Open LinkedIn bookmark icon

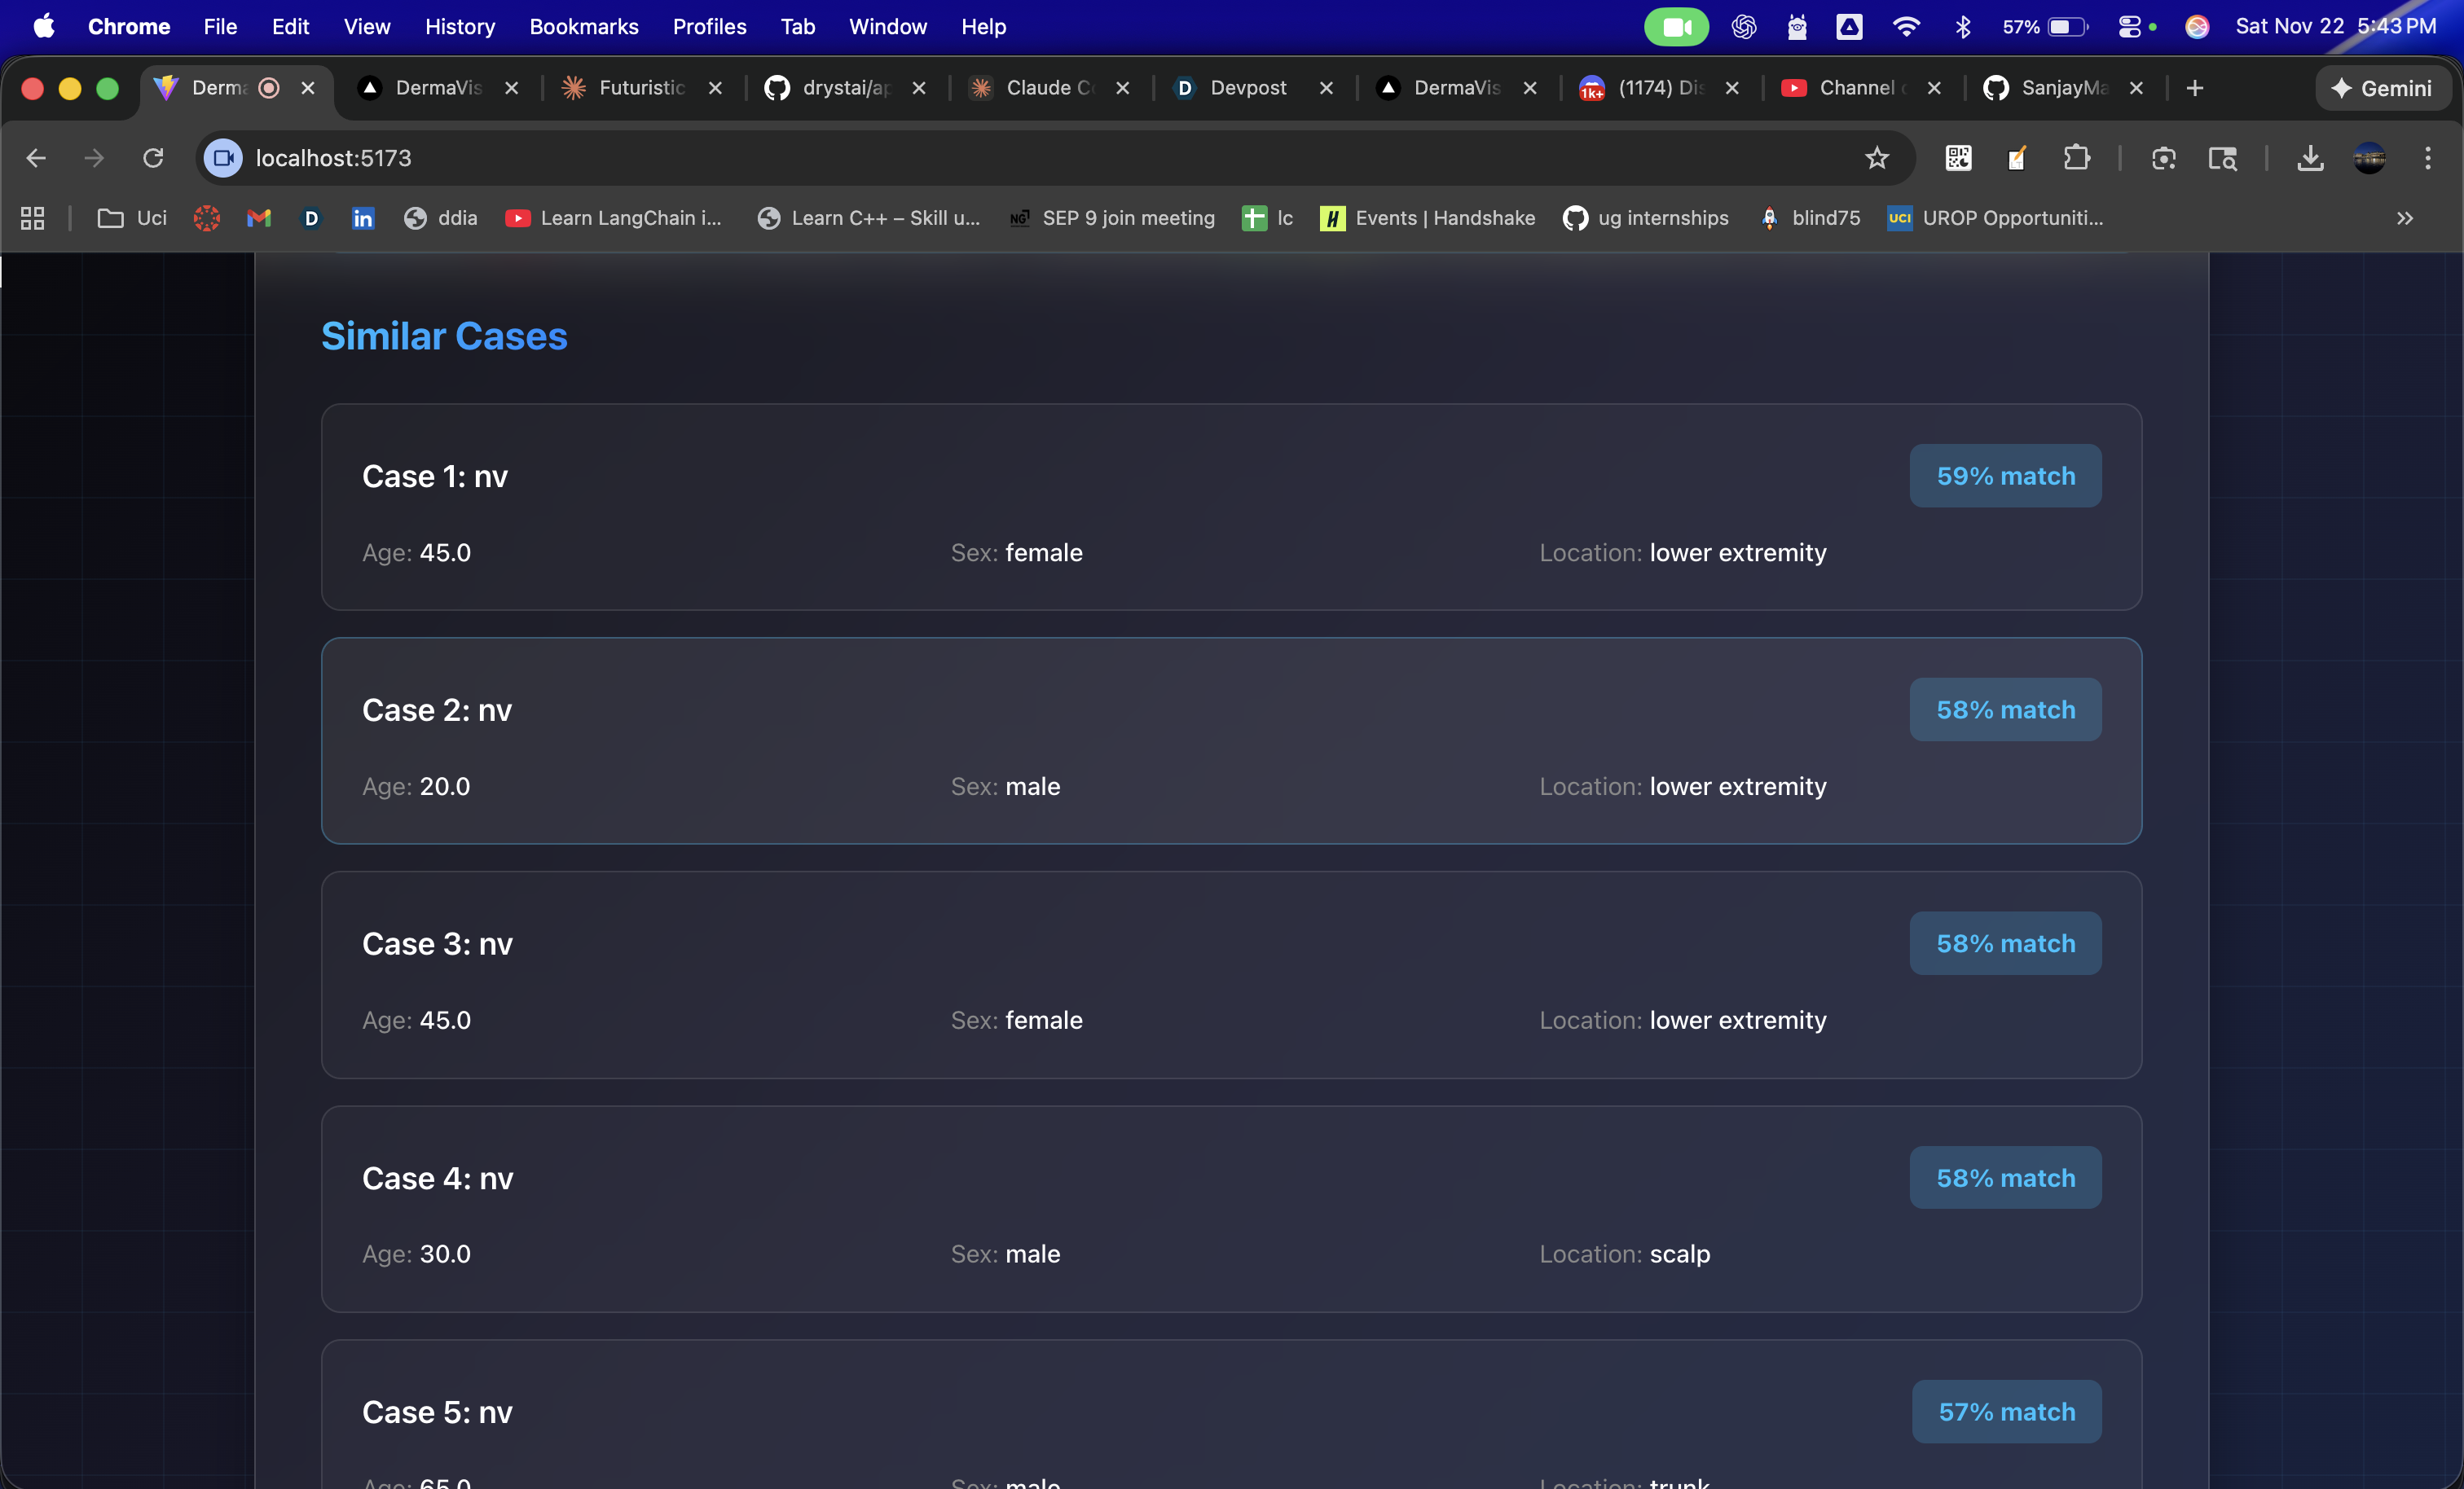point(363,218)
